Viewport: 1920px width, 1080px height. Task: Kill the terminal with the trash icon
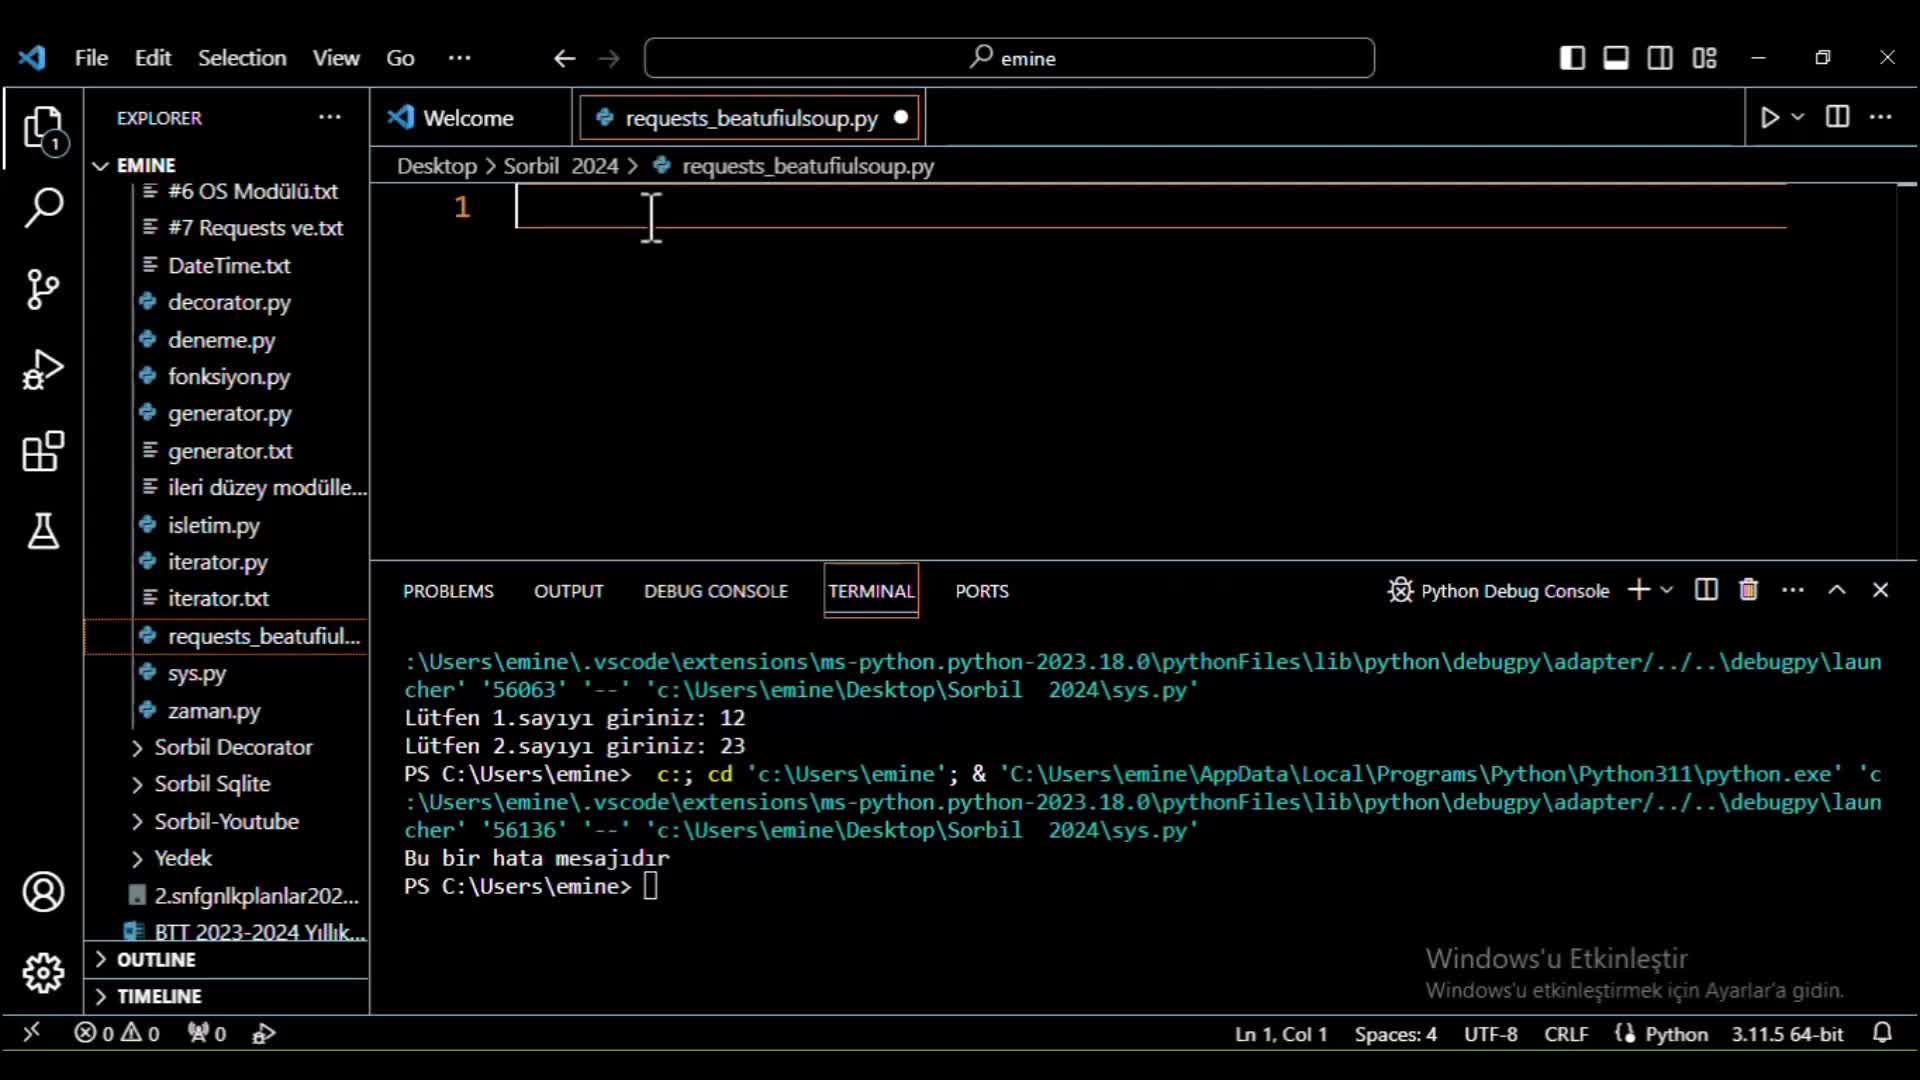pyautogui.click(x=1748, y=590)
